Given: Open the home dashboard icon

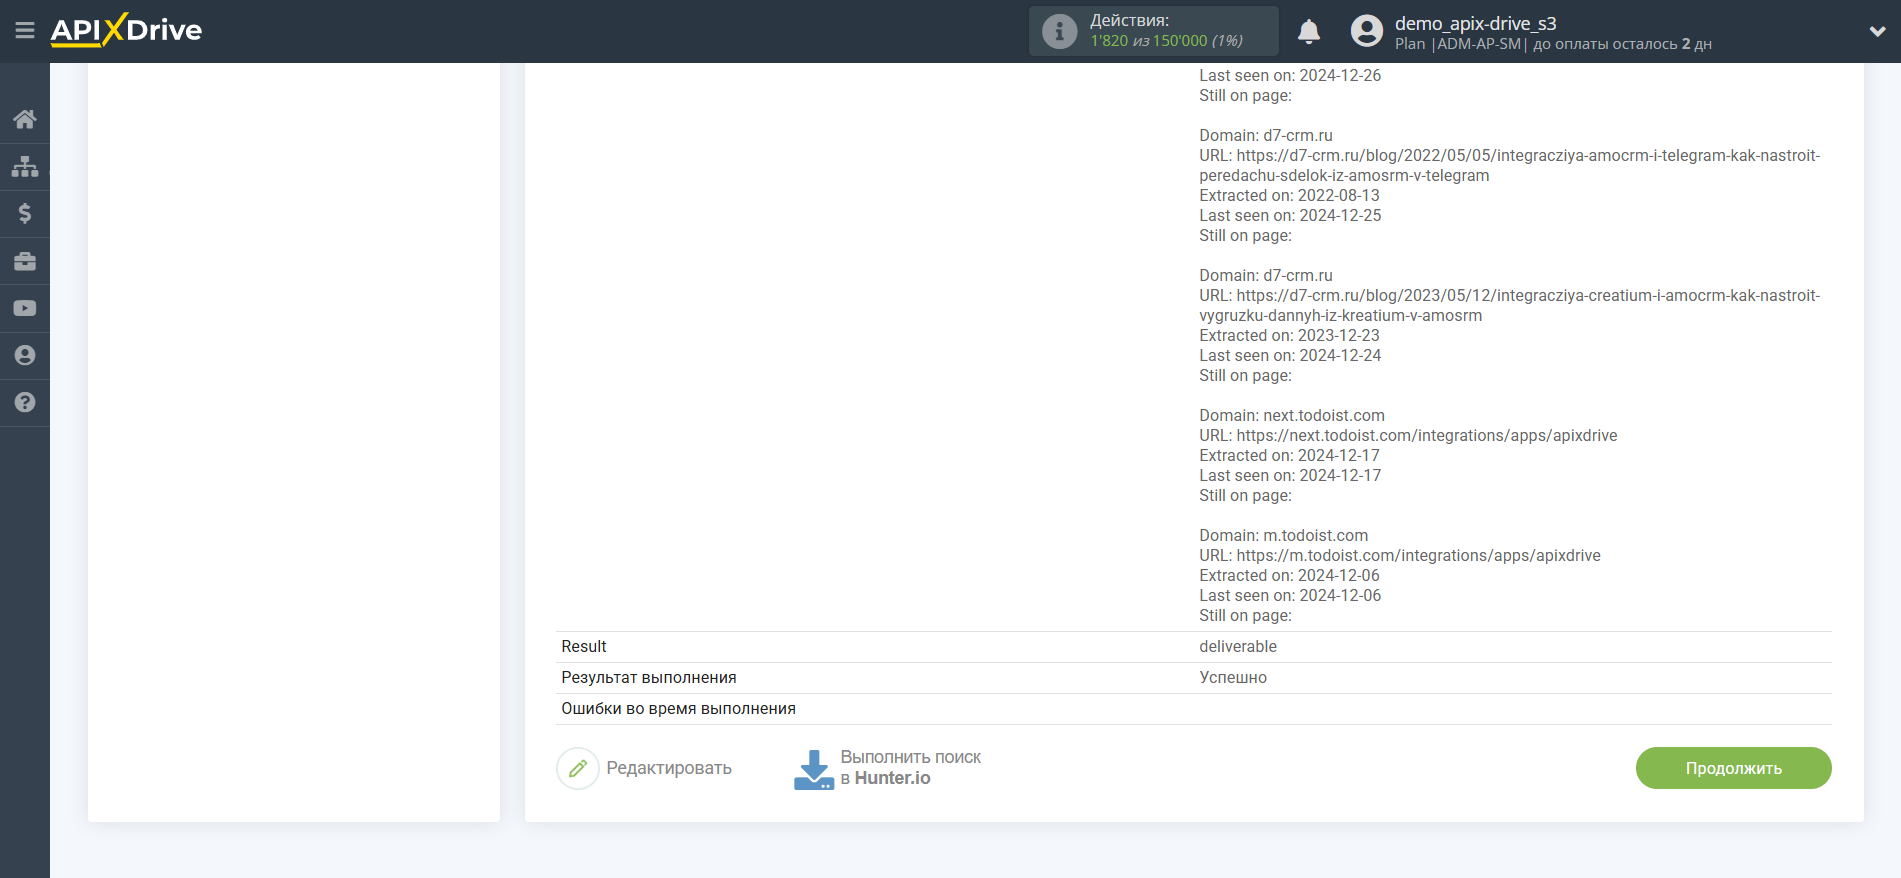Looking at the screenshot, I should click(25, 119).
